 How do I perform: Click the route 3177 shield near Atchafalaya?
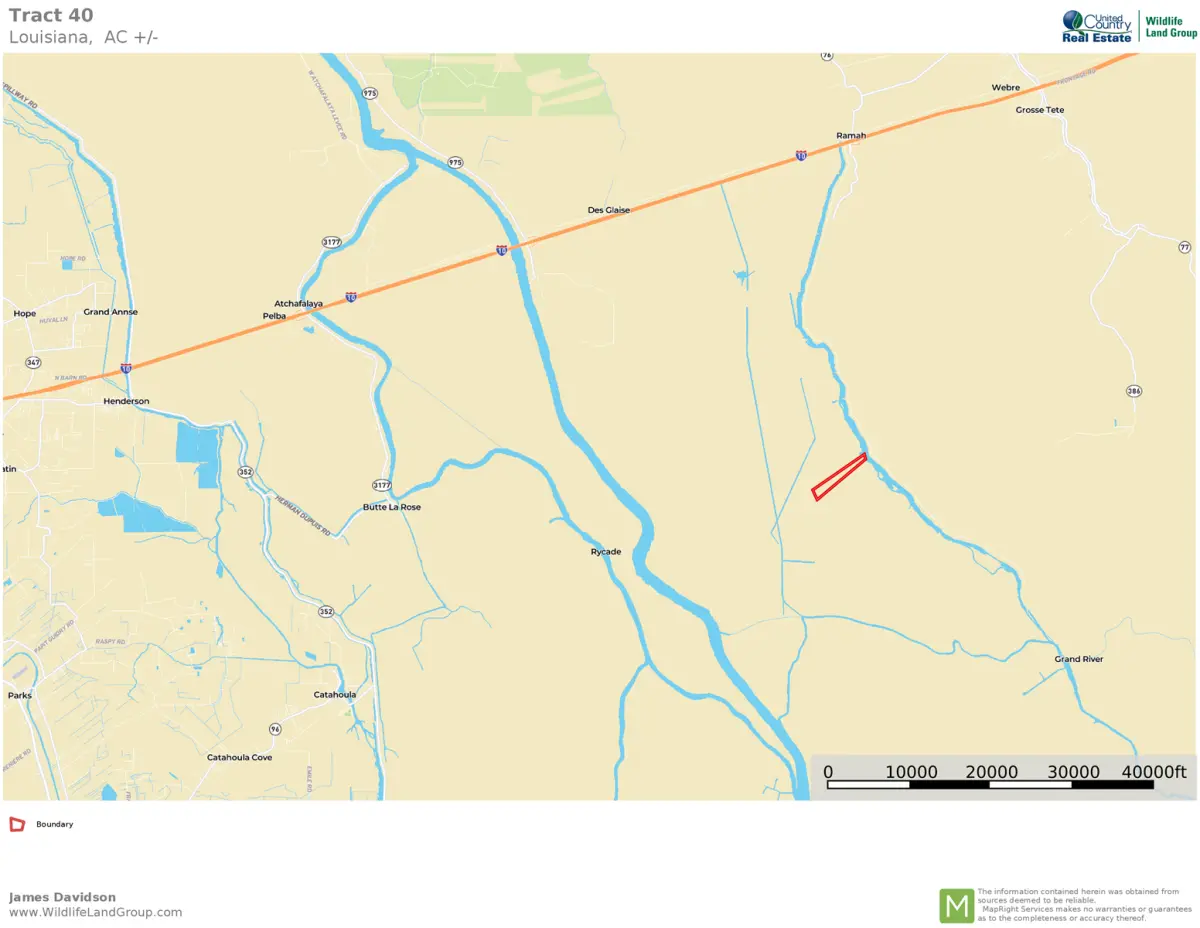click(x=332, y=243)
